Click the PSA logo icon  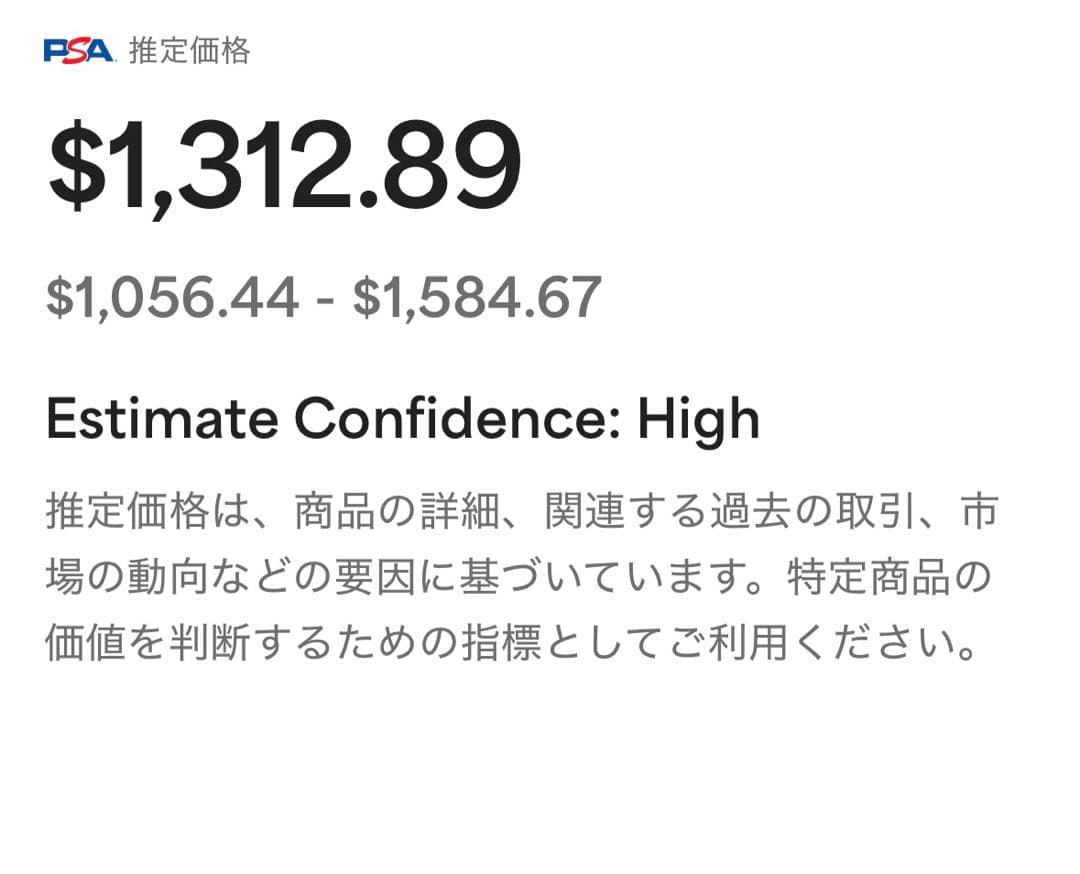tap(80, 51)
